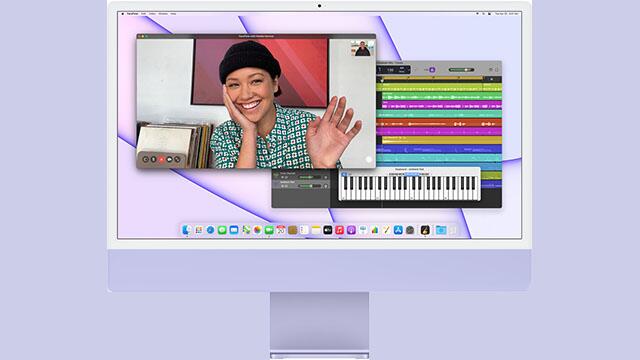
Task: Open the Messages app in dock
Action: [222, 230]
